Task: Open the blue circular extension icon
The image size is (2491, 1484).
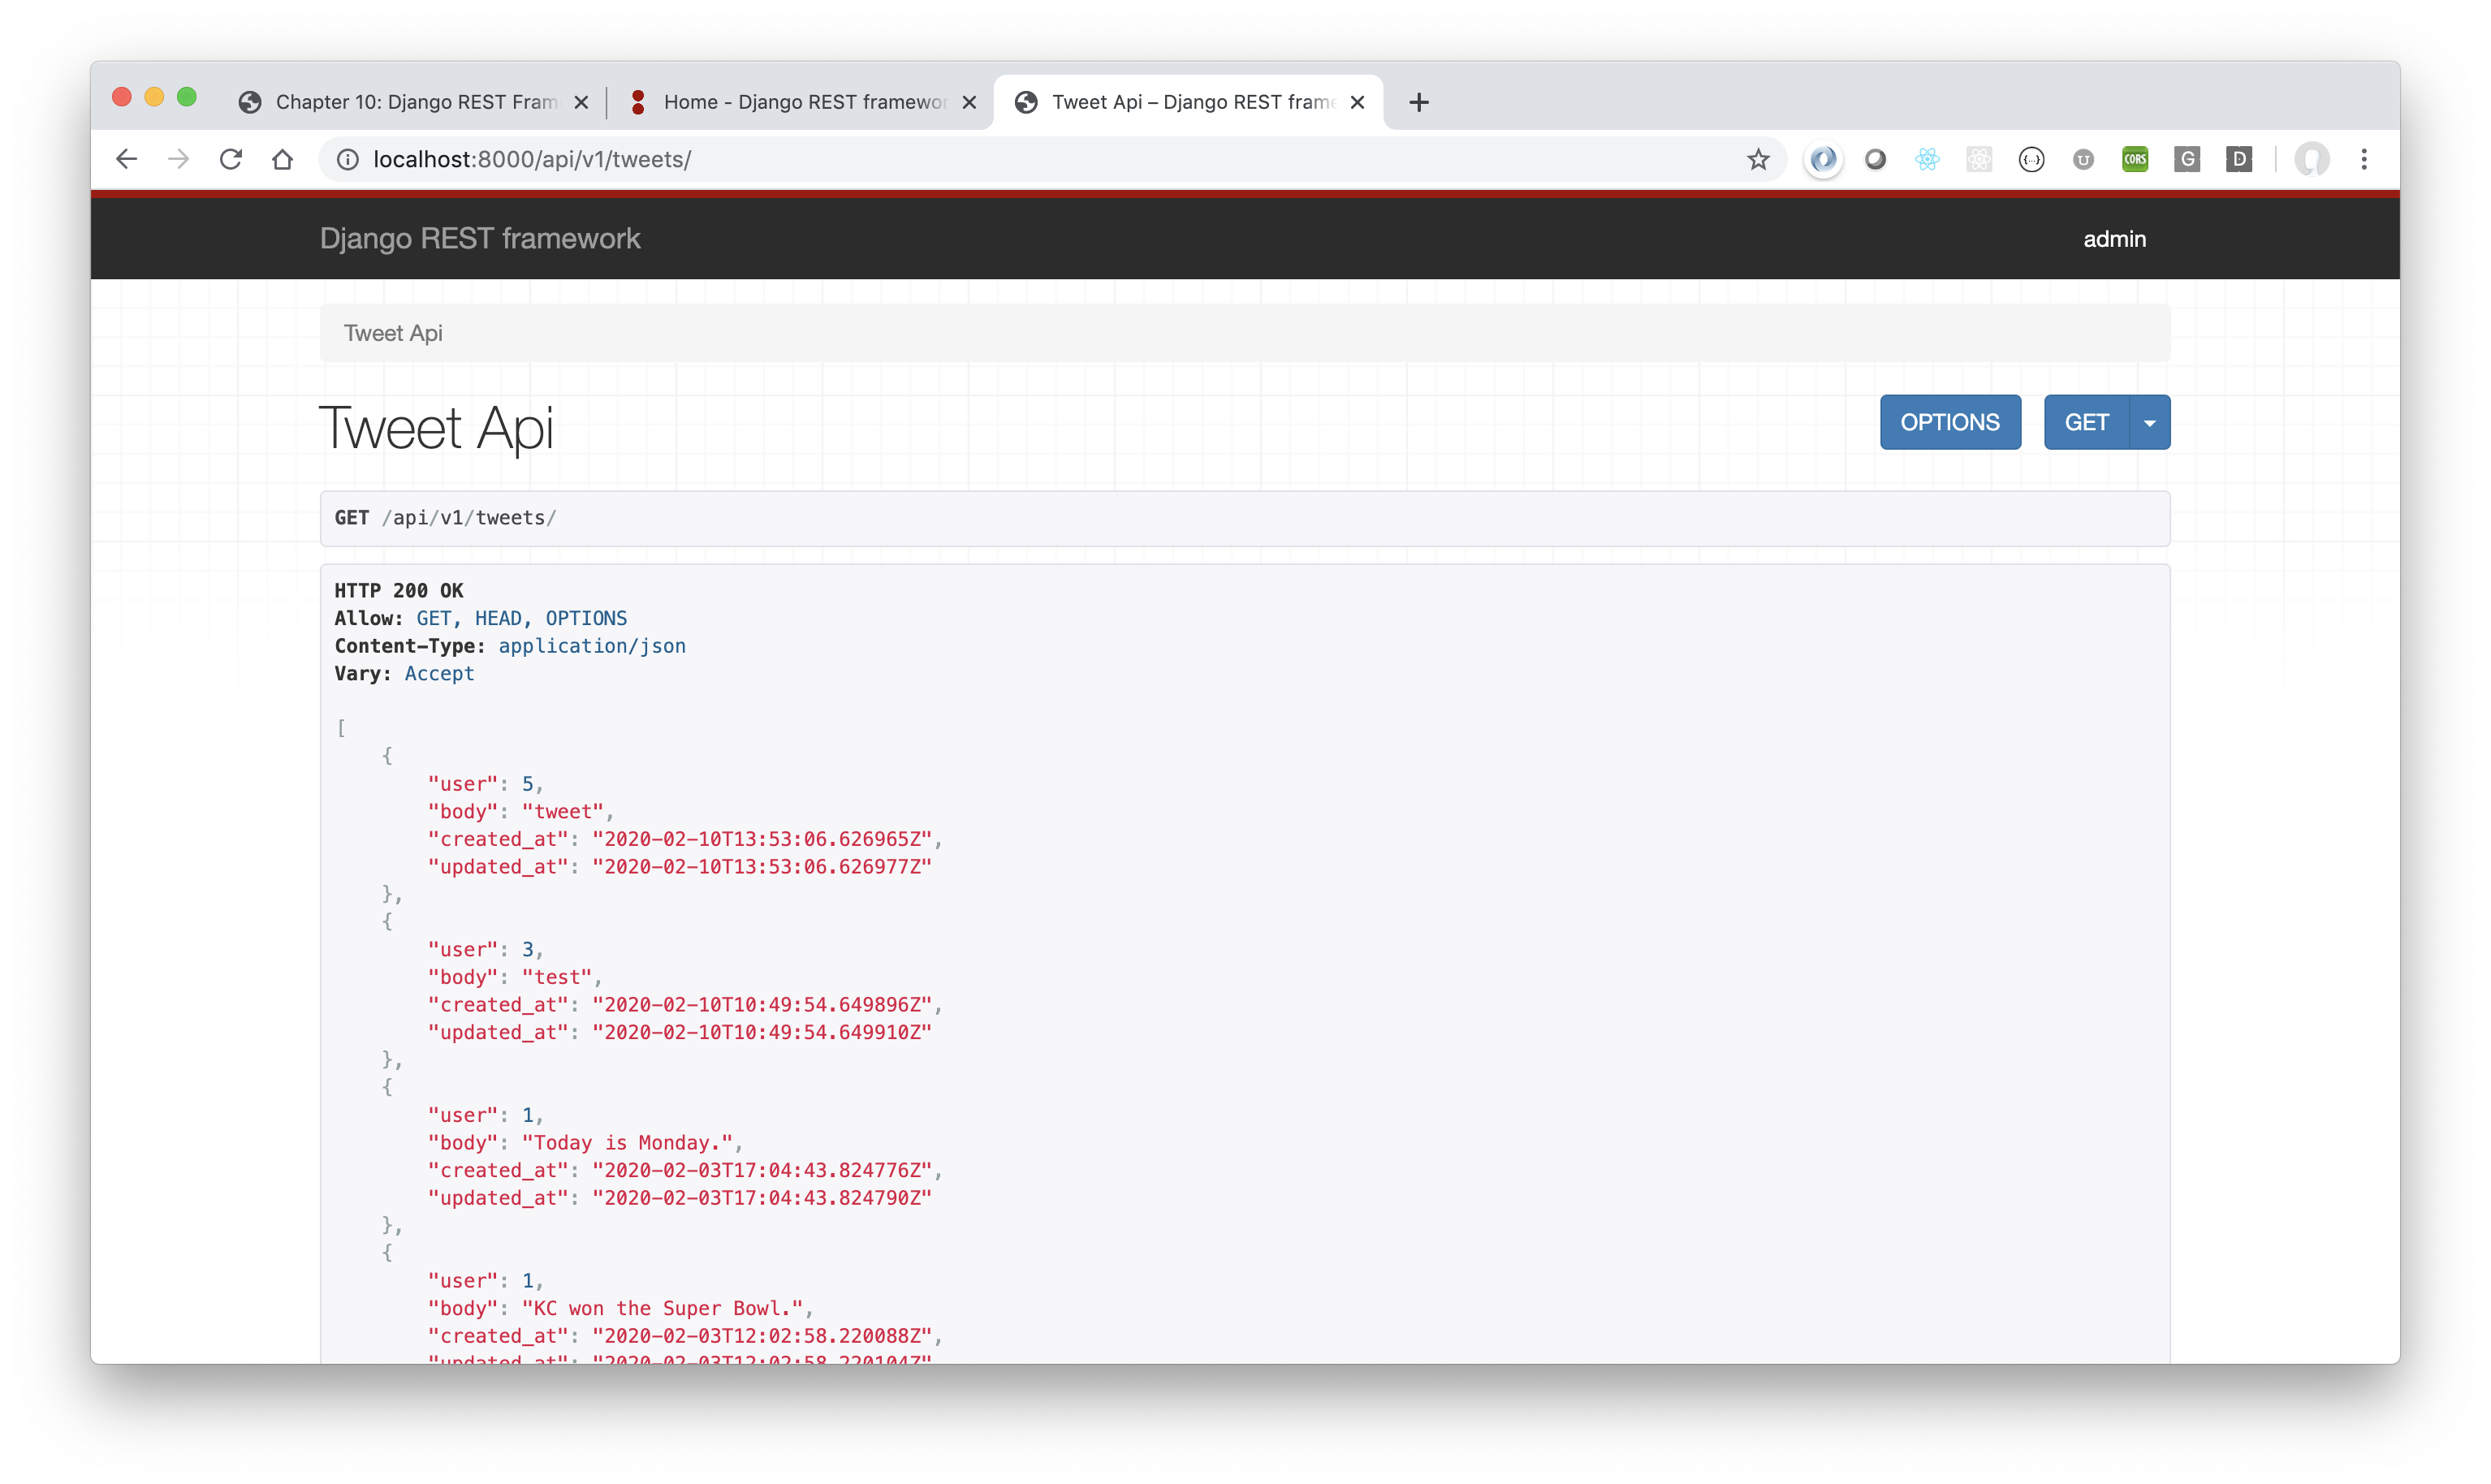Action: click(x=1823, y=159)
